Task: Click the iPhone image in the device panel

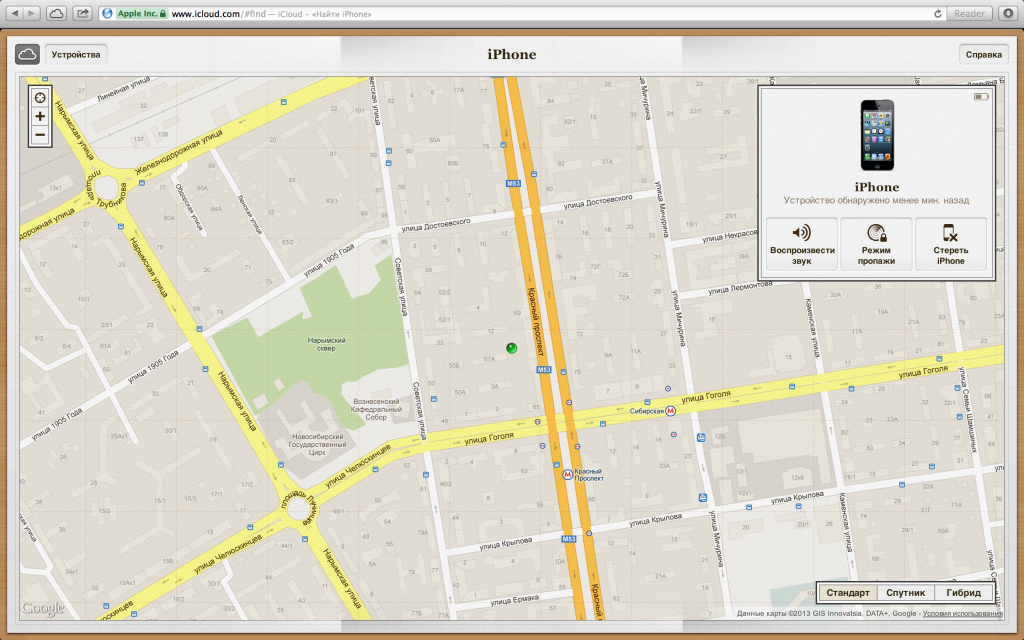Action: 876,135
